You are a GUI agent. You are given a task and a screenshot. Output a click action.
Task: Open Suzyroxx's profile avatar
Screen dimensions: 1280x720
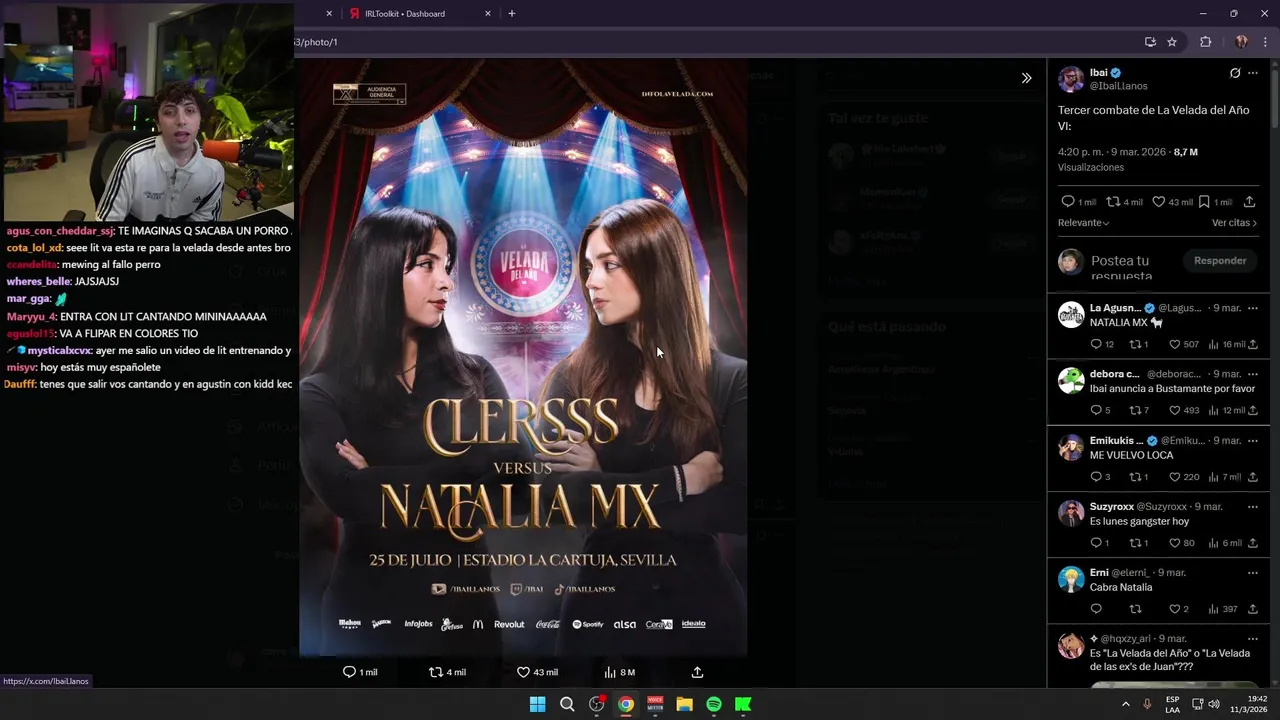coord(1071,513)
